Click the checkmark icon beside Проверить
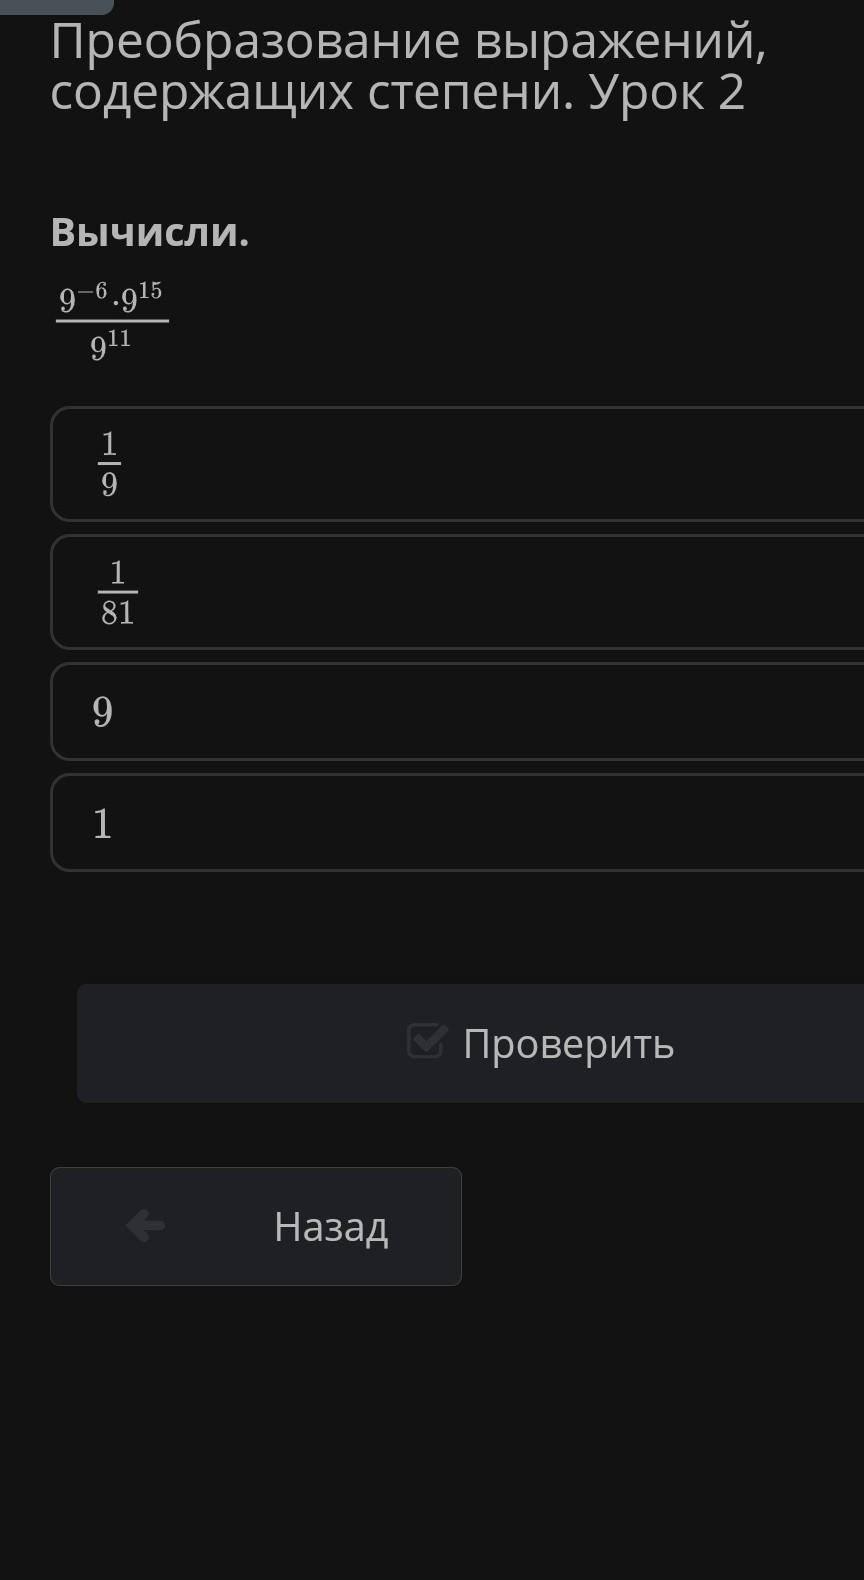Image resolution: width=864 pixels, height=1580 pixels. pos(427,1041)
